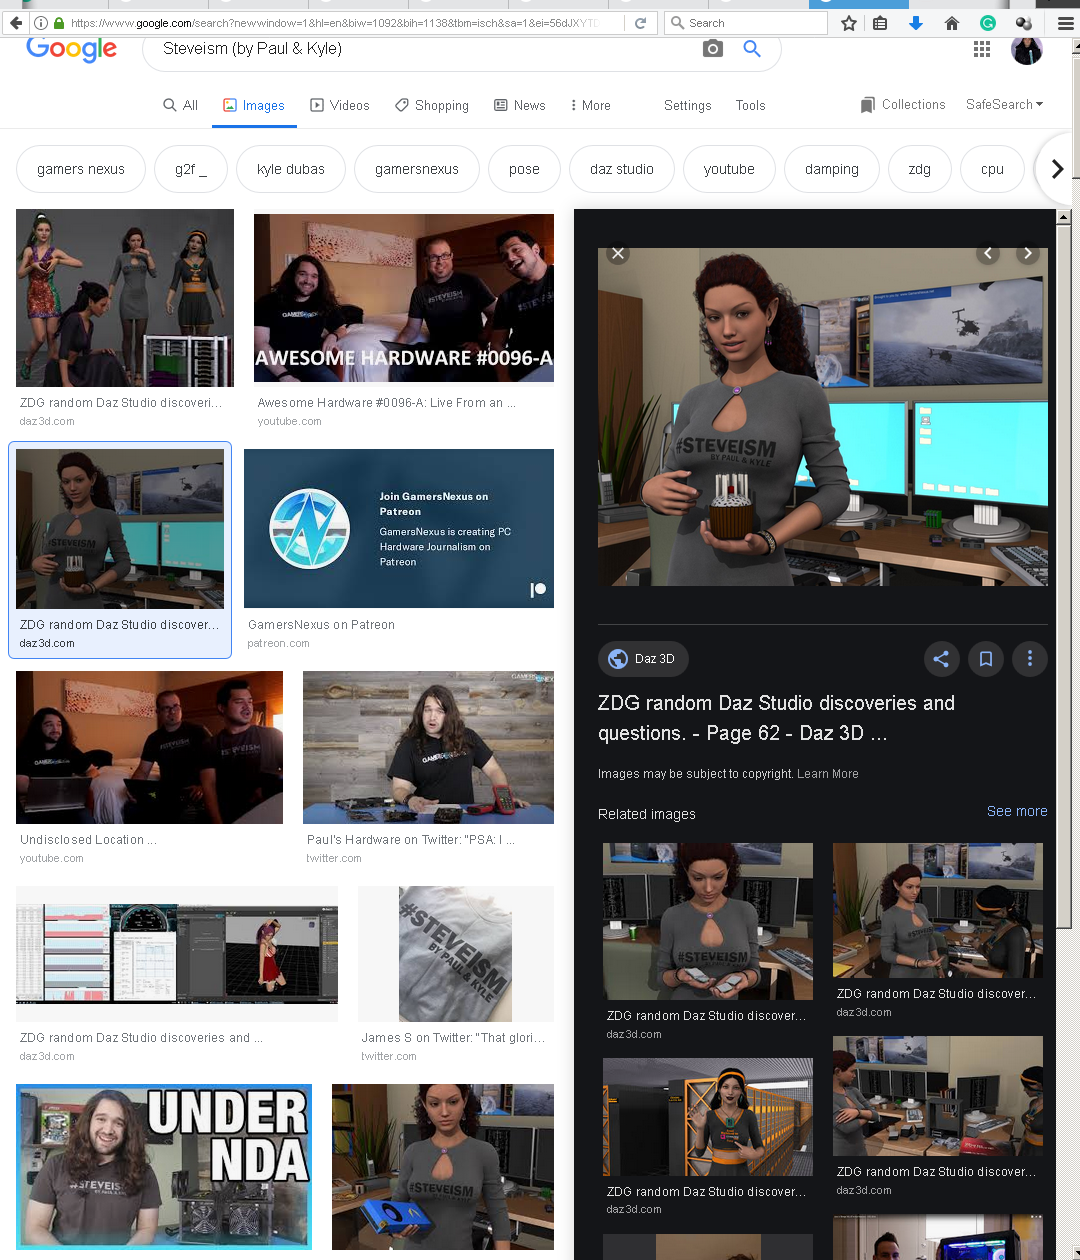Expand the More search menu
1080x1260 pixels.
(590, 105)
